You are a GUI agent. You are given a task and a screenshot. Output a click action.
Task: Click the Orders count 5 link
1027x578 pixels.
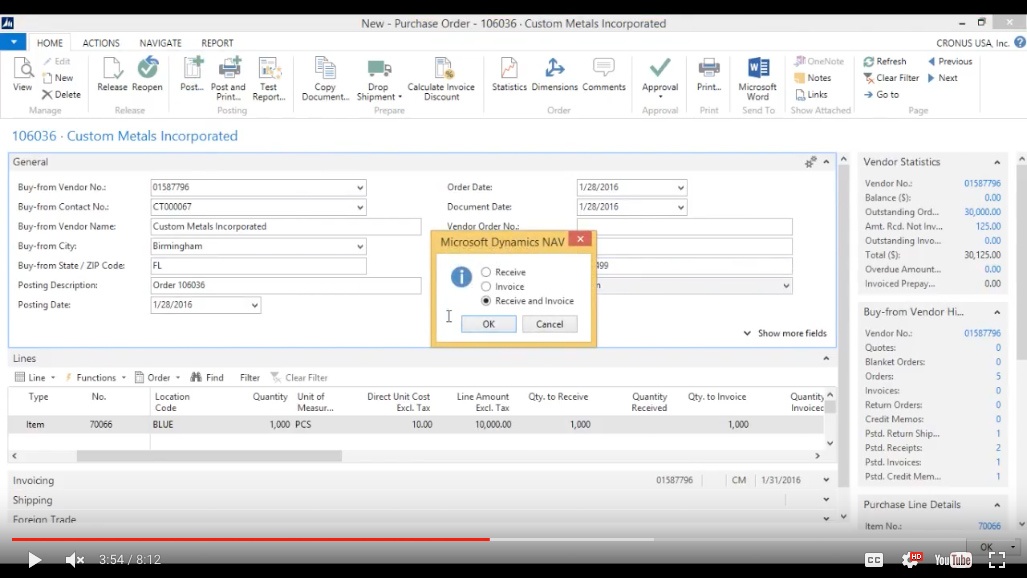point(998,376)
